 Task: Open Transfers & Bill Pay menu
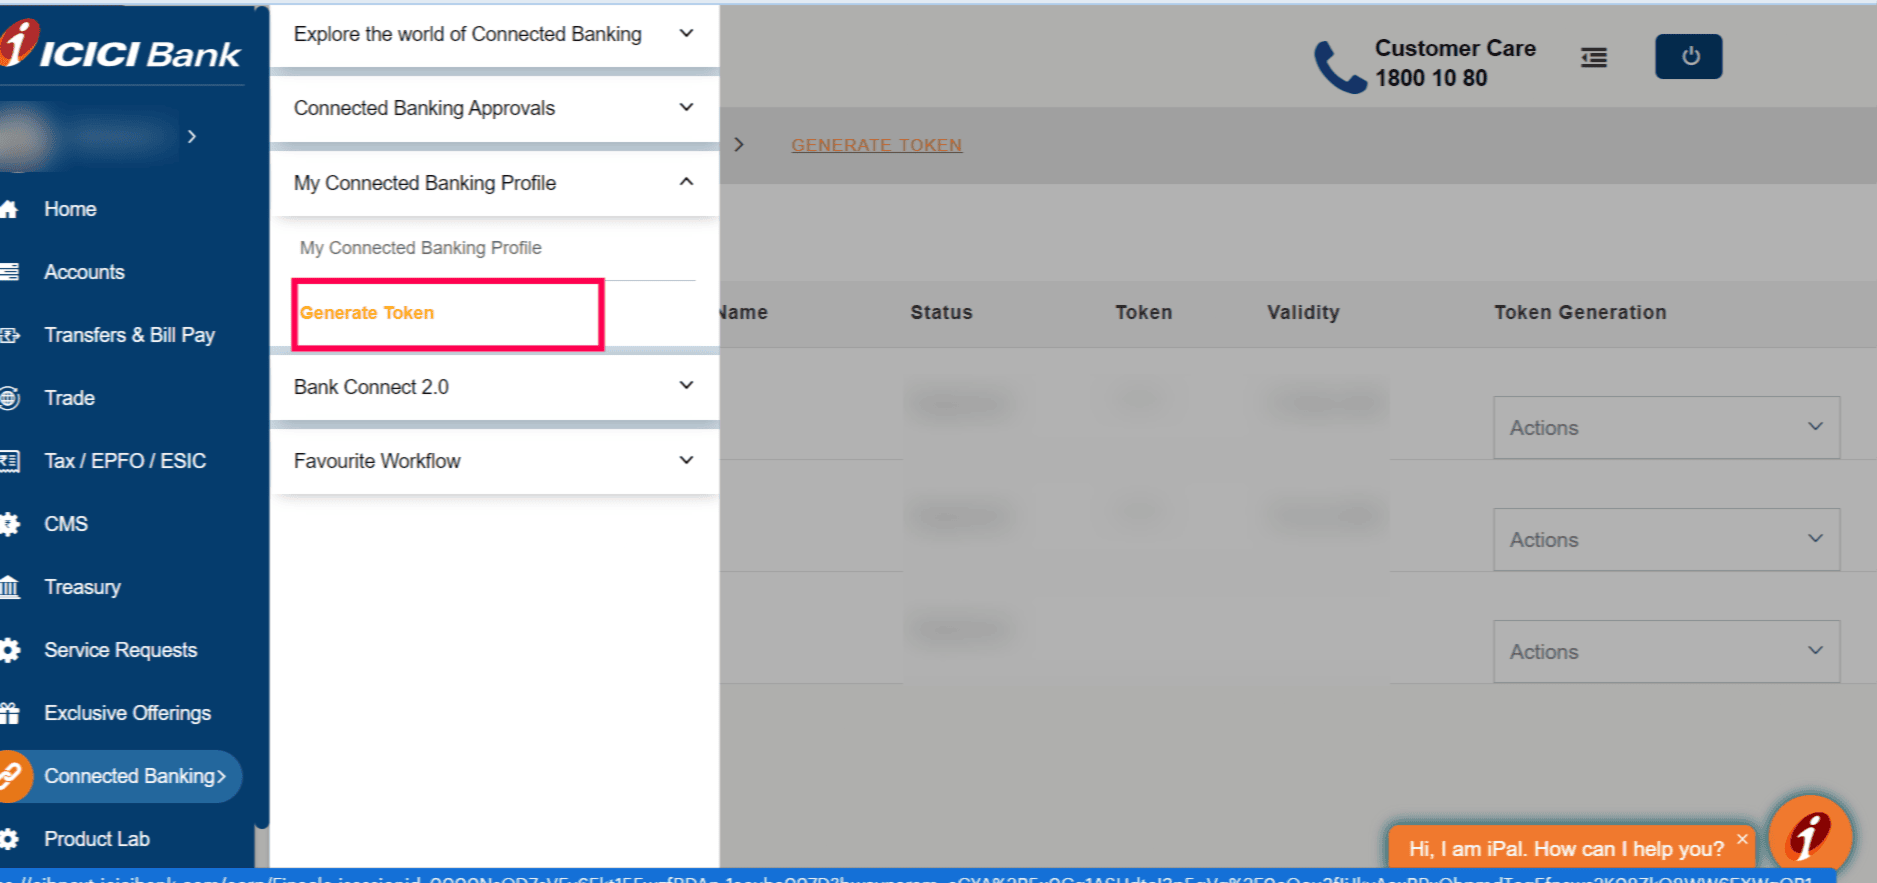click(129, 335)
